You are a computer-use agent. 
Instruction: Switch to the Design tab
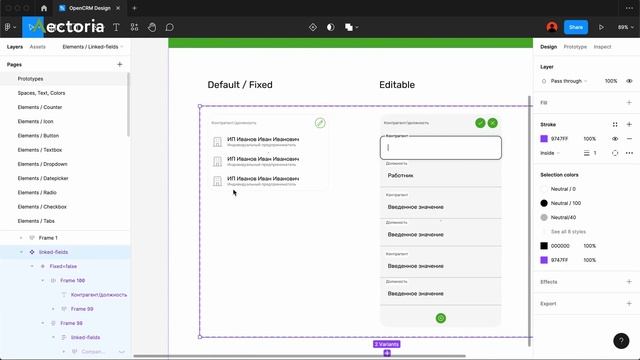548,47
